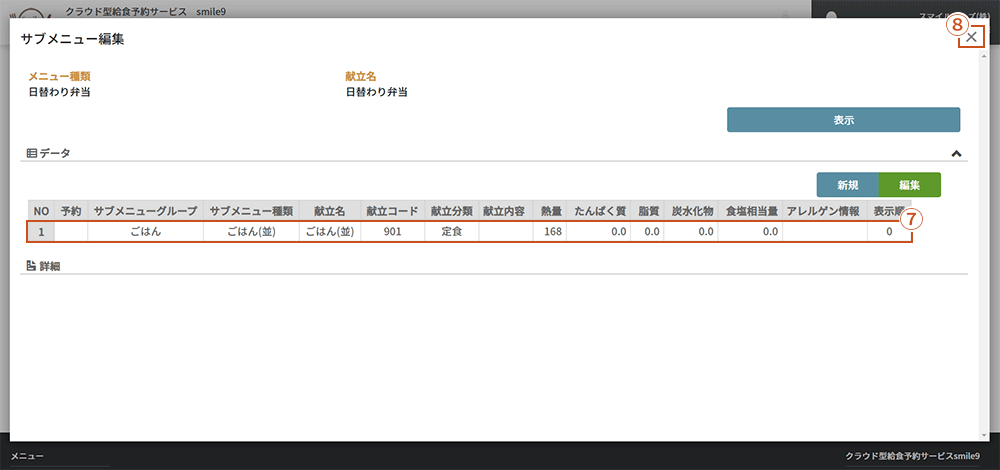Click the 献立分類 column header
This screenshot has width=1000, height=470.
(x=451, y=211)
